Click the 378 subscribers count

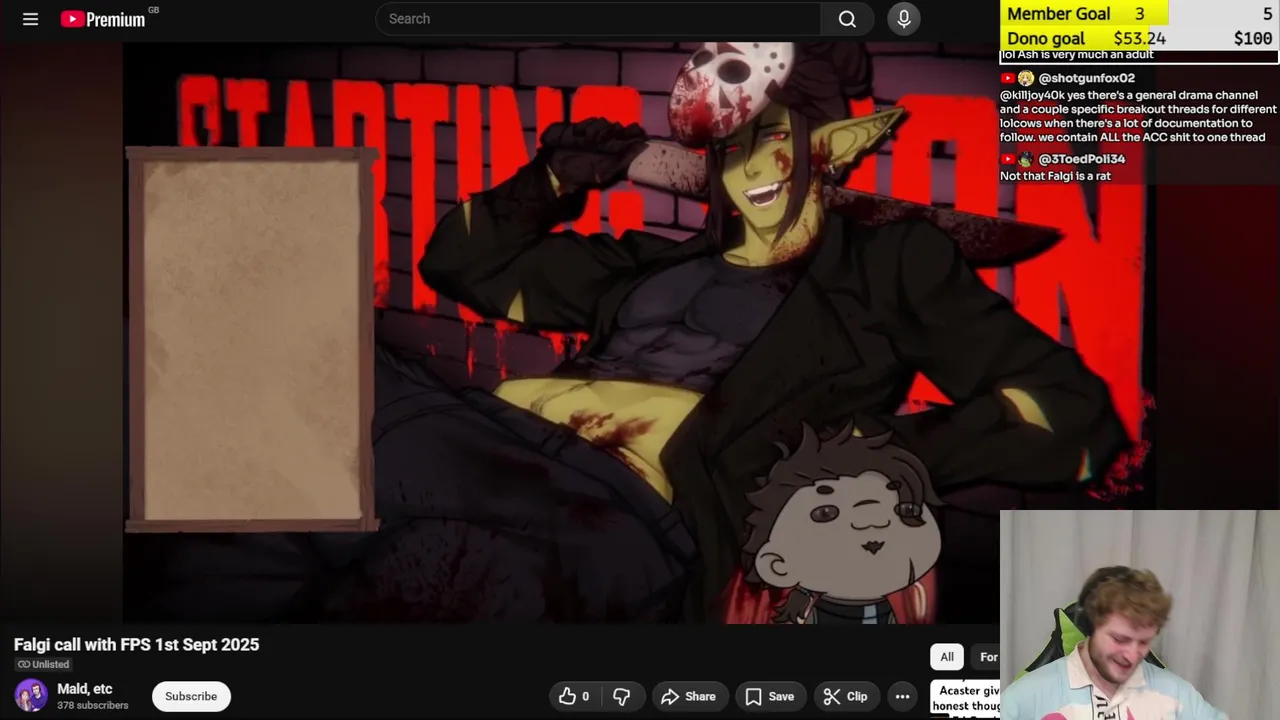(93, 706)
